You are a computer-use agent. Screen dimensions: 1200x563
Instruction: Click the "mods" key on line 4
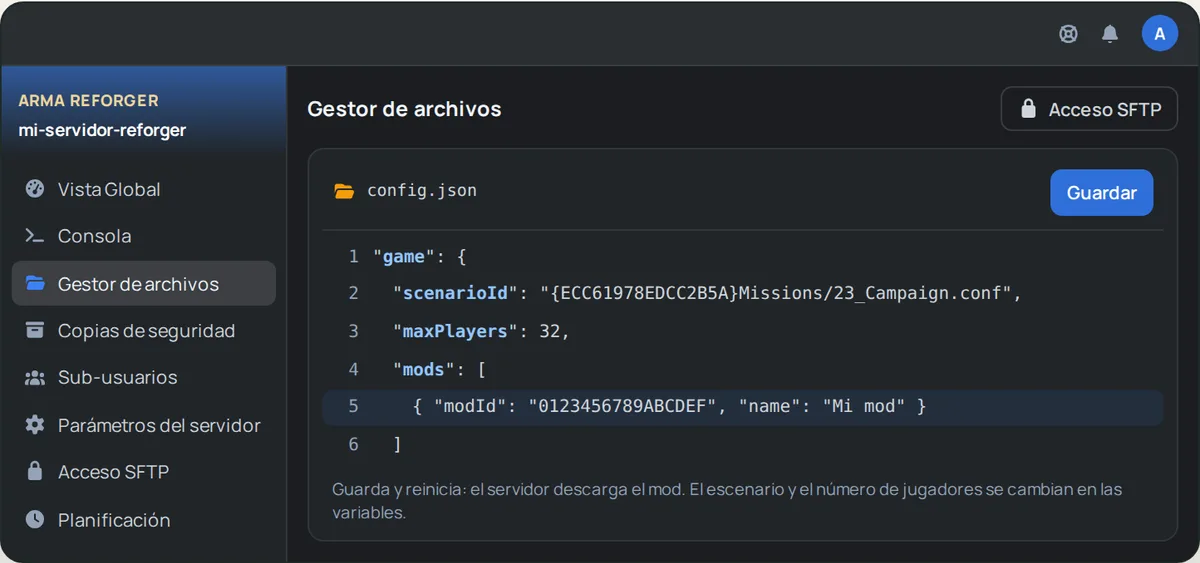point(424,369)
